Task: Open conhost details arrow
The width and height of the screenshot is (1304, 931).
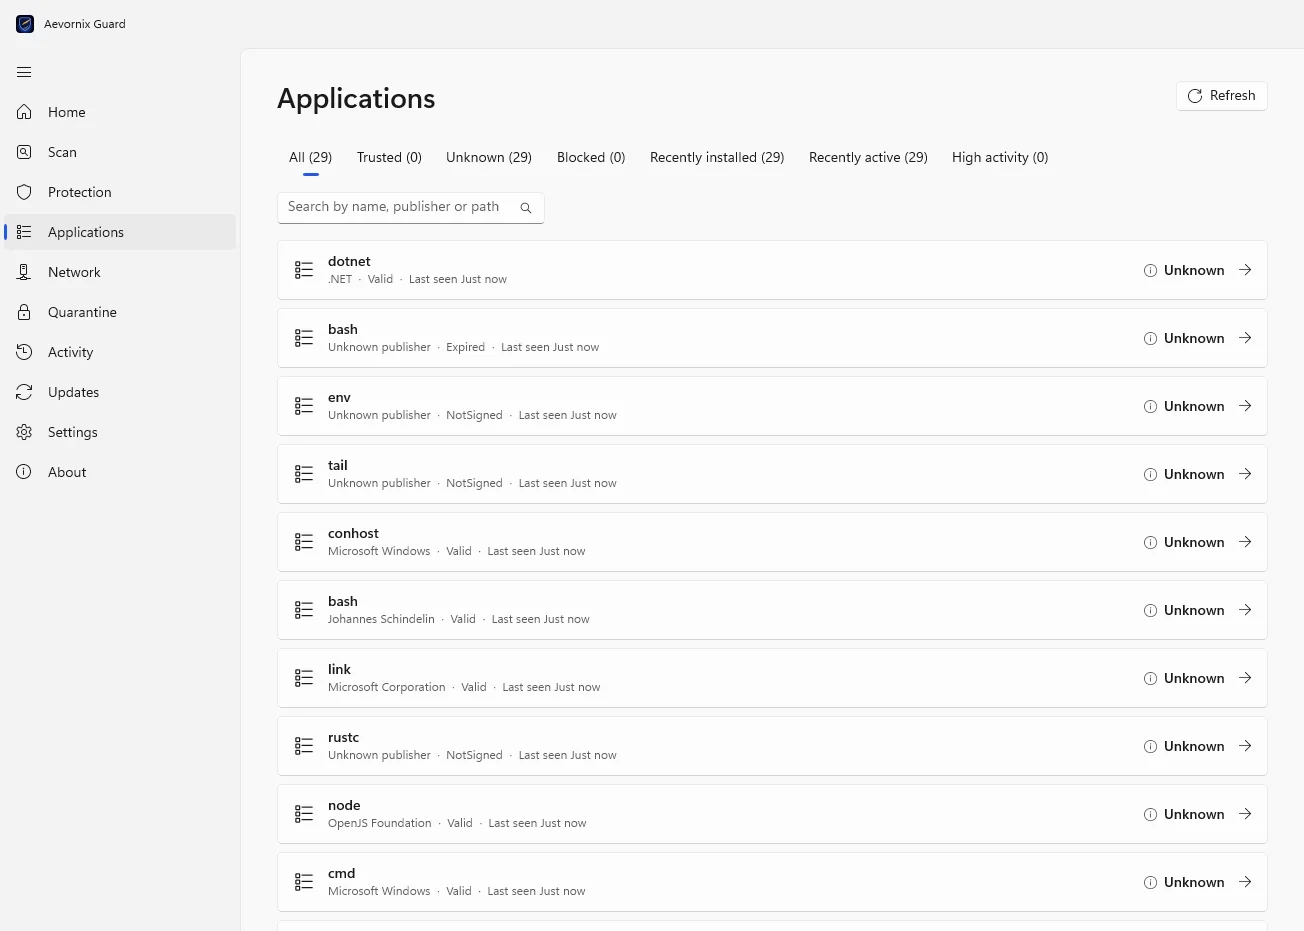Action: 1245,542
